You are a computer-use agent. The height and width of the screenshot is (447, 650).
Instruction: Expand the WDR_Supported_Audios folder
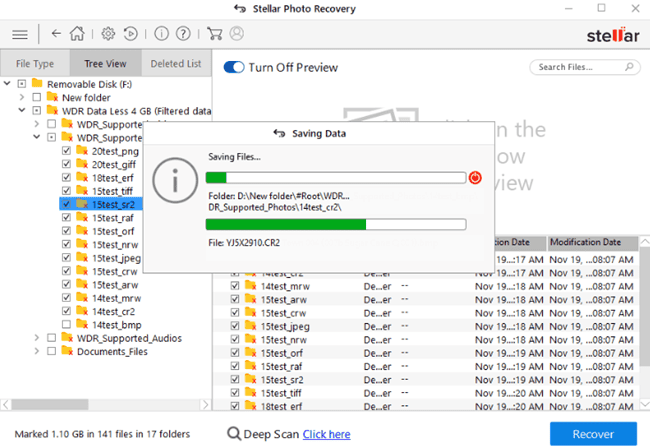click(x=37, y=338)
